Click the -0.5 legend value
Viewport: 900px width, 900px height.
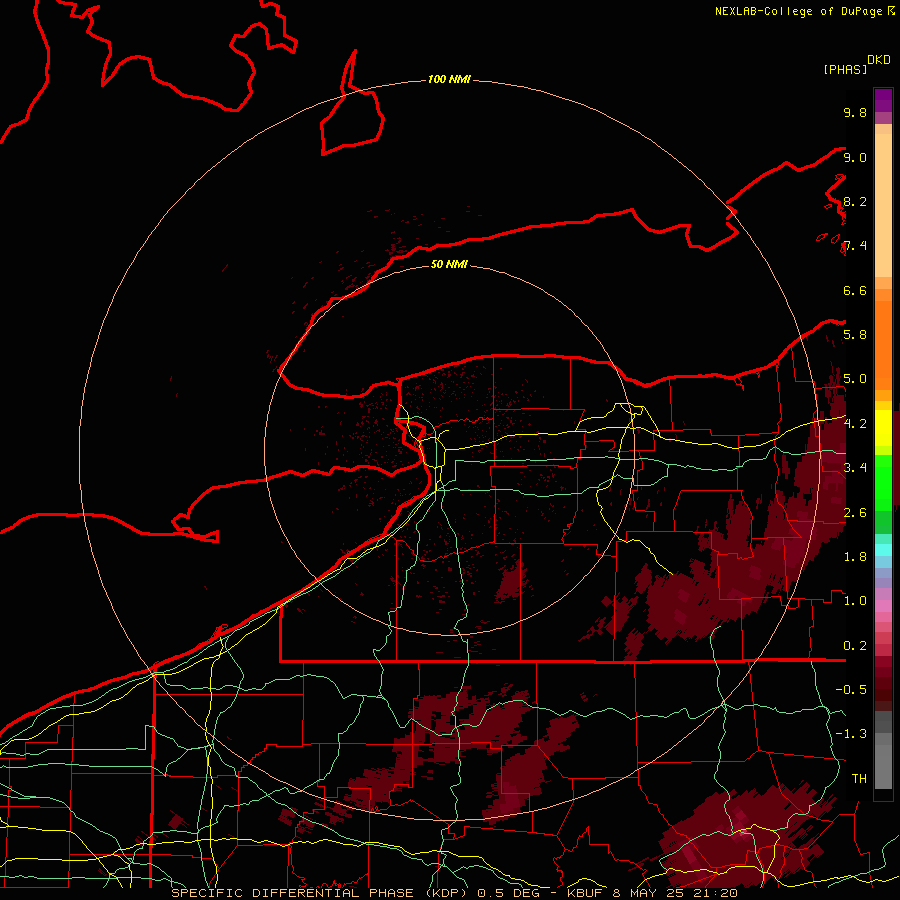pos(851,689)
